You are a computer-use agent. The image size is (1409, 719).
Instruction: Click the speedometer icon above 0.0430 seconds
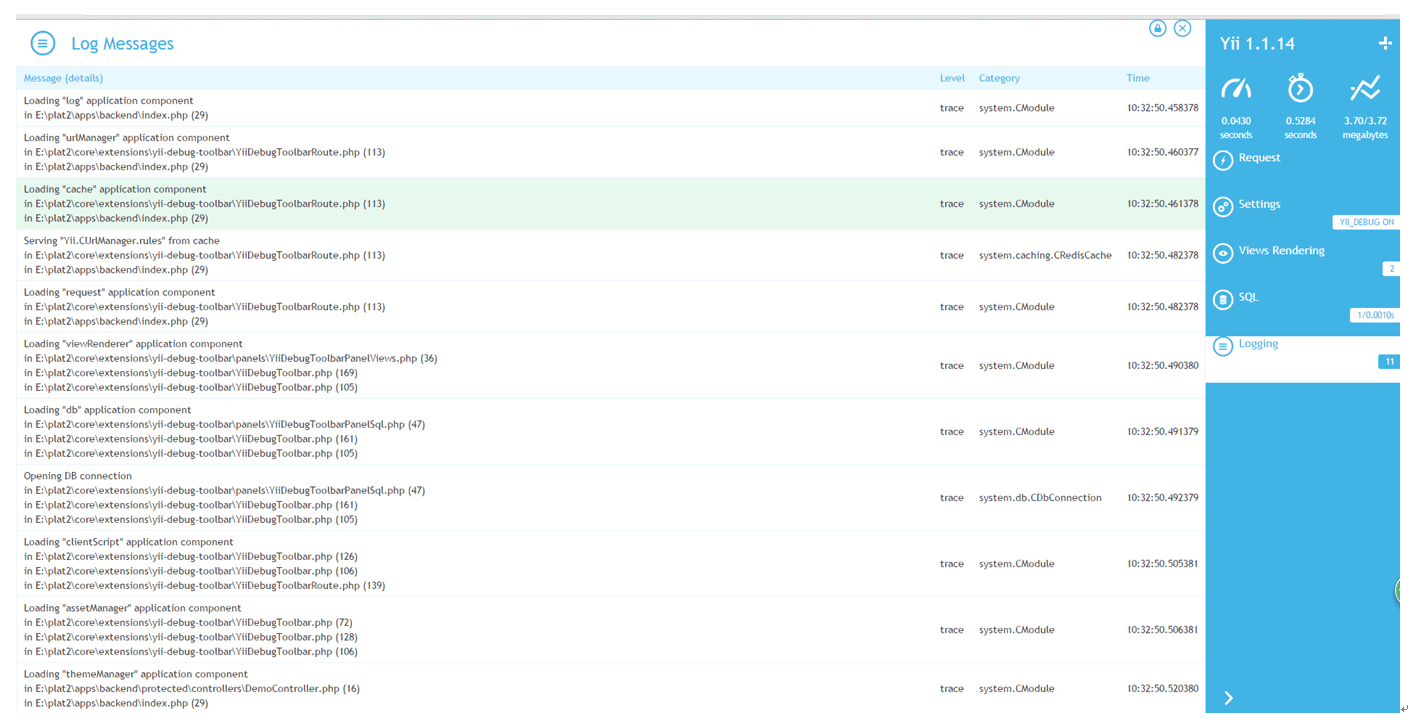[x=1236, y=89]
